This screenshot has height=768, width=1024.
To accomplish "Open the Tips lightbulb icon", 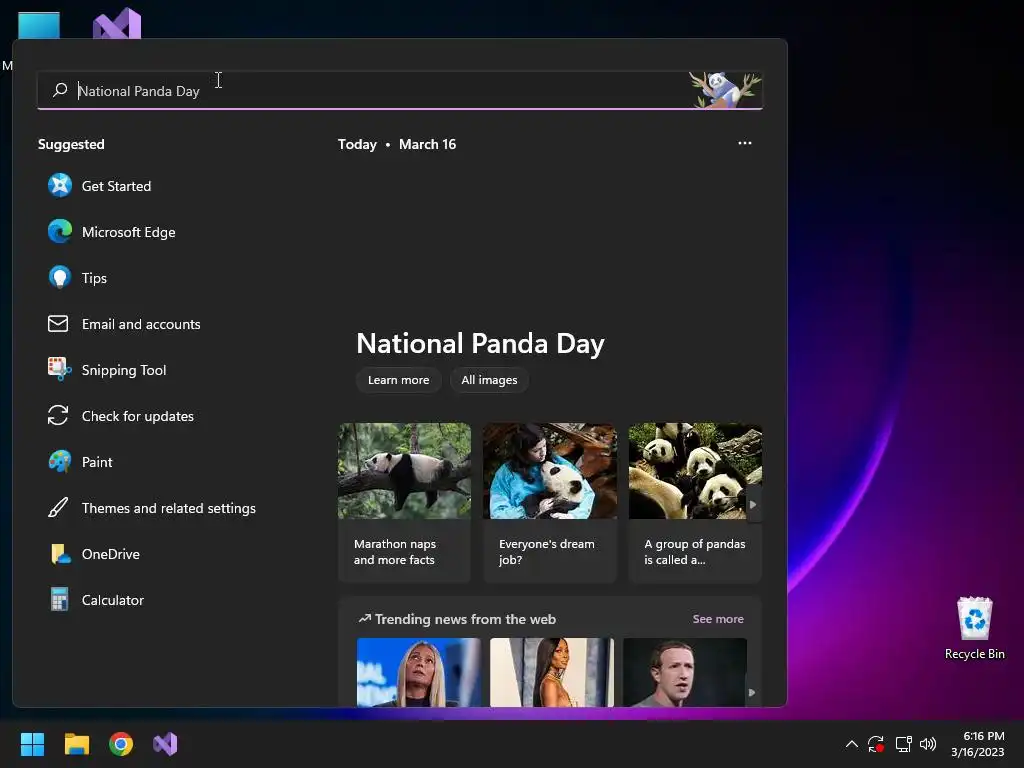I will pos(59,278).
